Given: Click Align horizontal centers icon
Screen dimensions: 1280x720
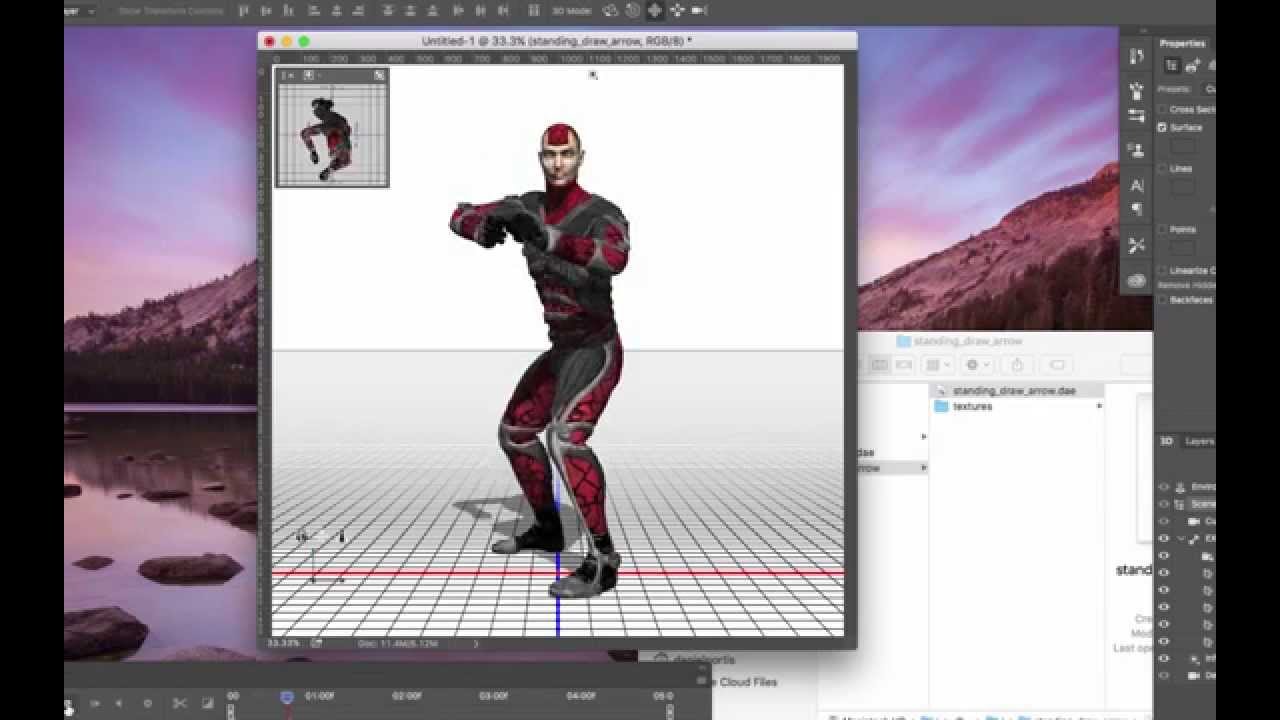Looking at the screenshot, I should pos(336,11).
